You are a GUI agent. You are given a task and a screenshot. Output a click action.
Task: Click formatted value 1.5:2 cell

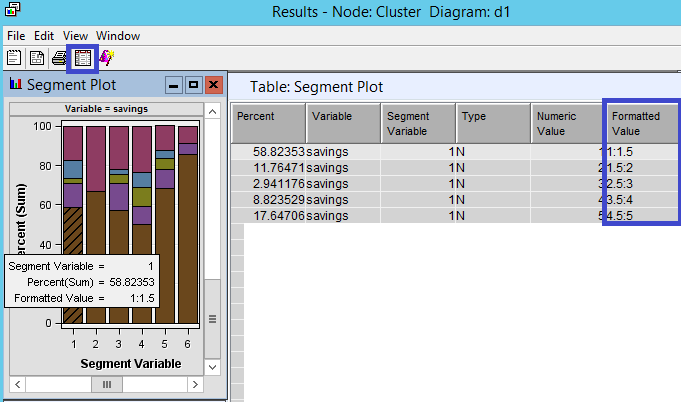click(642, 168)
